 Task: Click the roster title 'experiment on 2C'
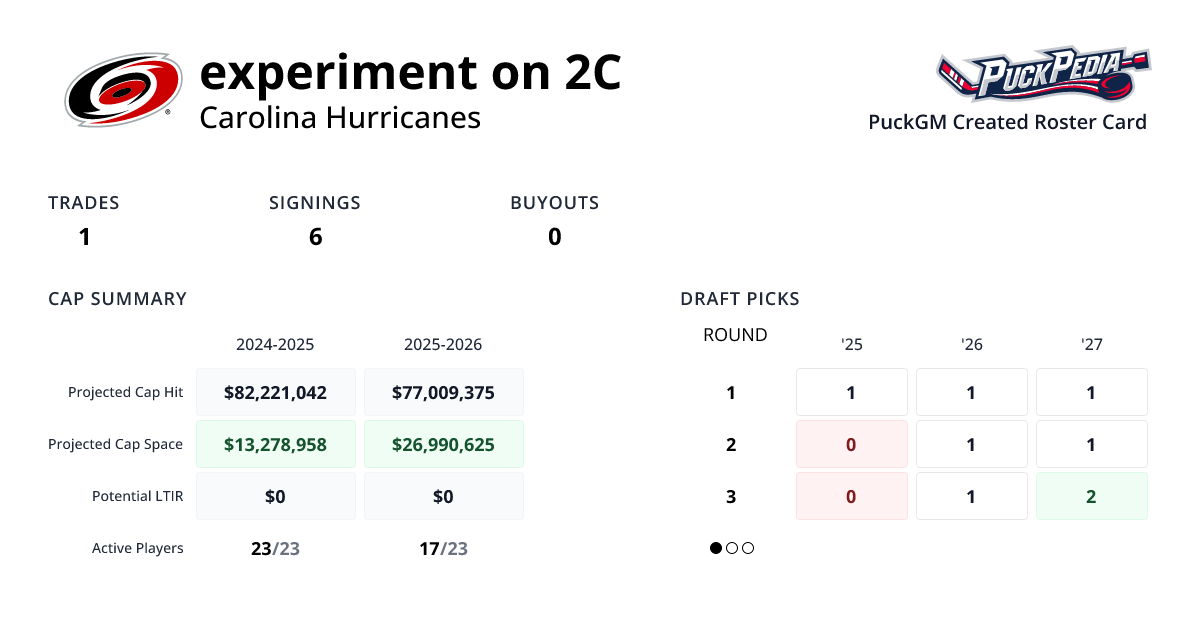pyautogui.click(x=410, y=73)
